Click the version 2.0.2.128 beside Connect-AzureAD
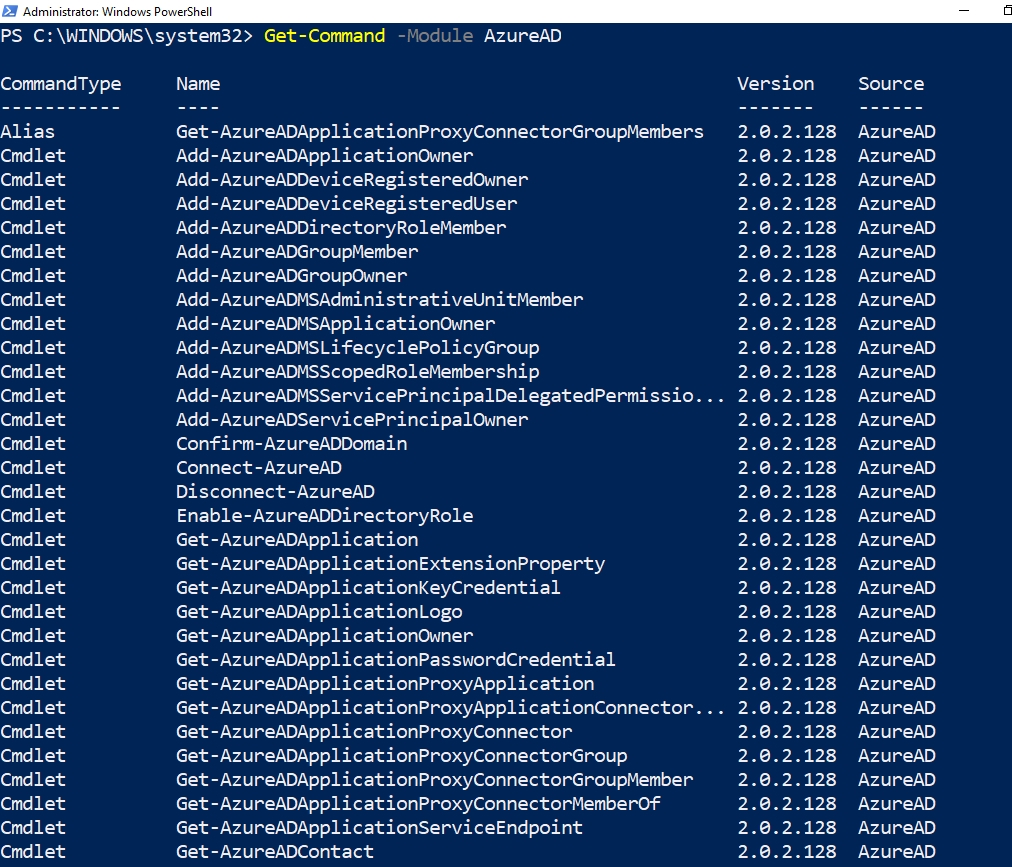Viewport: 1012px width, 867px height. coord(786,467)
